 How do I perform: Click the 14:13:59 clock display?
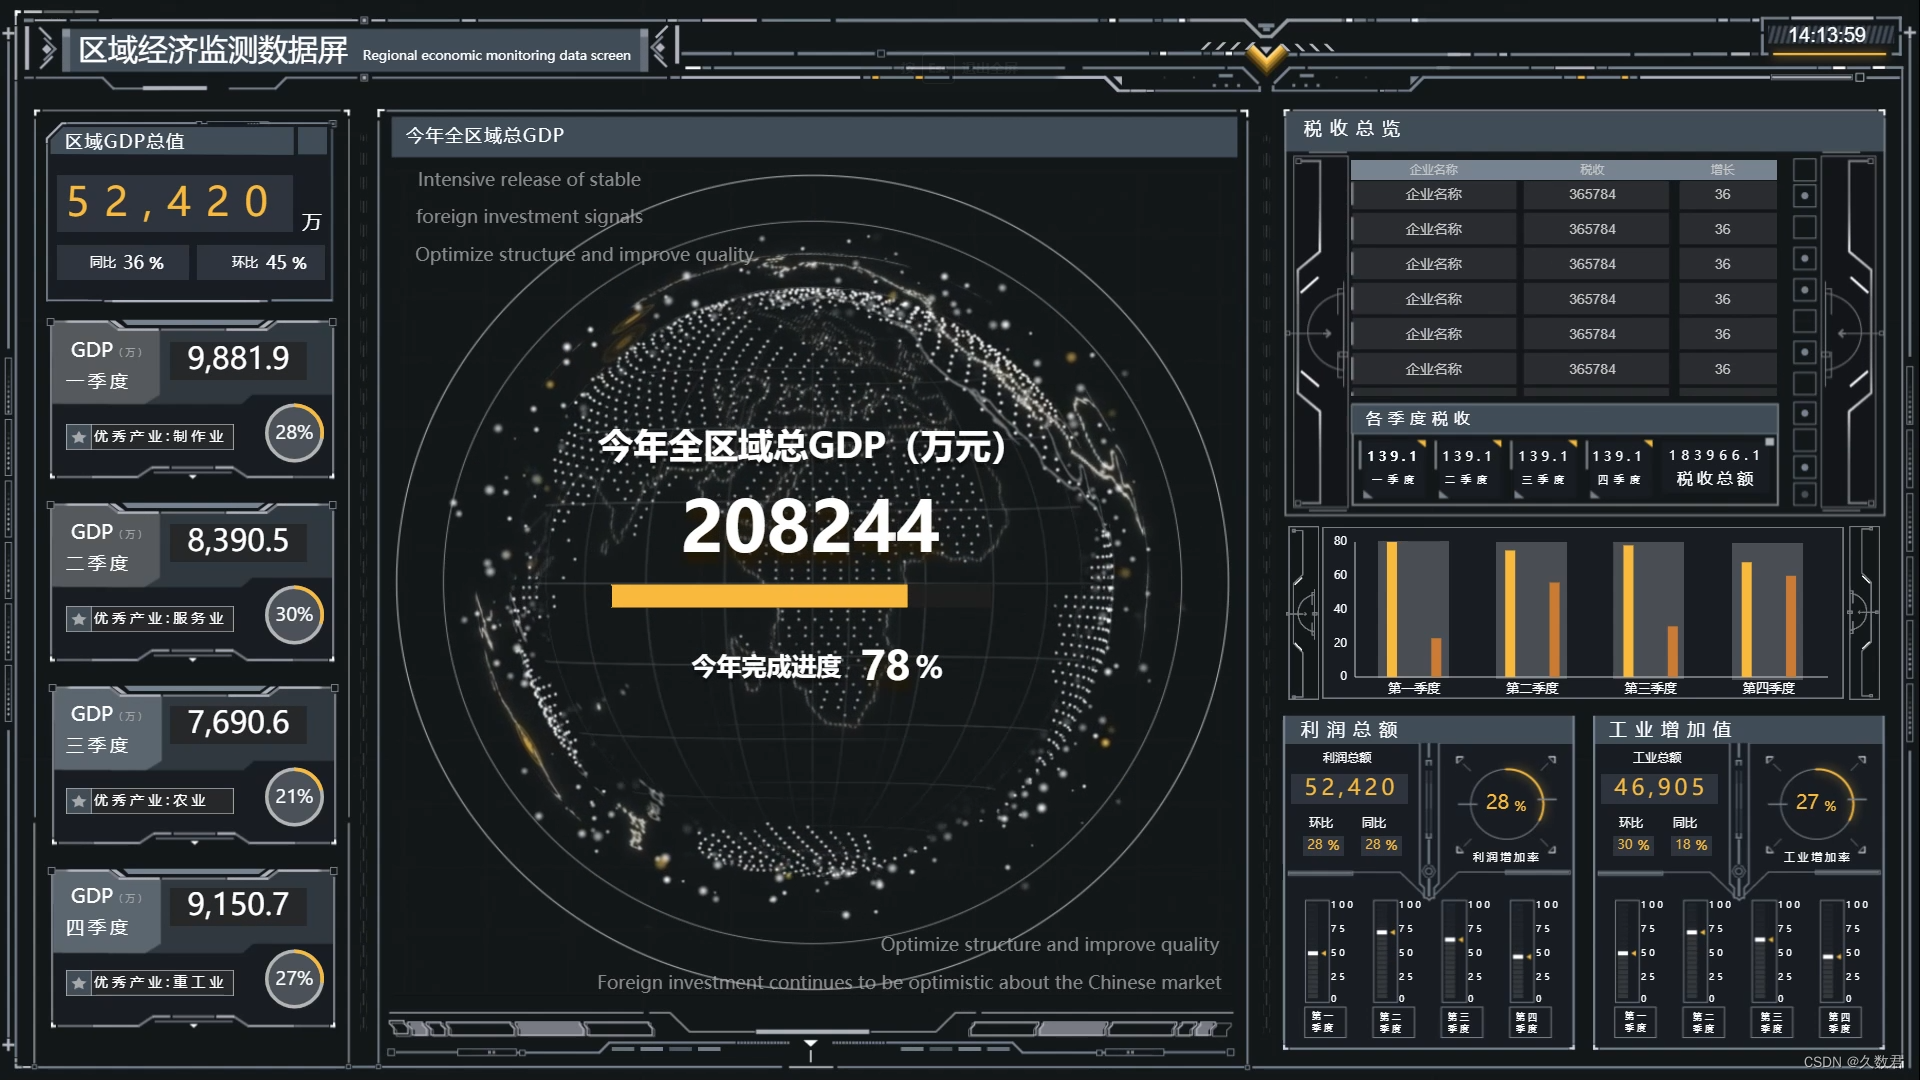(1826, 35)
